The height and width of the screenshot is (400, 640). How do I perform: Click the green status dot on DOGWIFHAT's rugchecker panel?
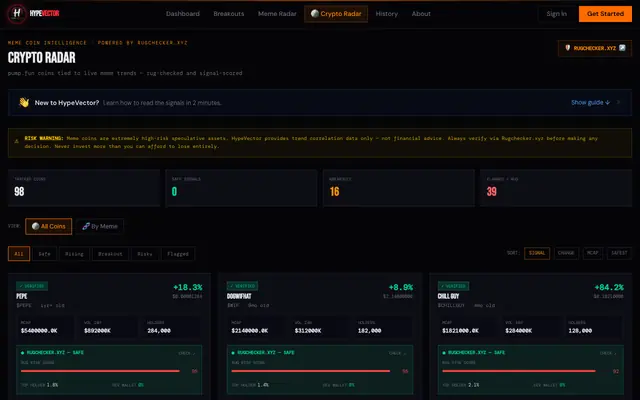tap(233, 353)
